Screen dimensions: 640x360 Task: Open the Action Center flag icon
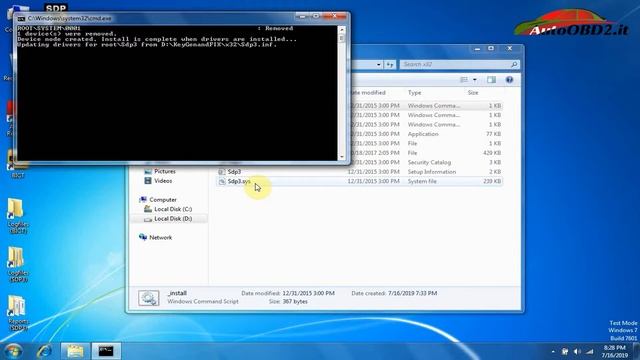pos(565,351)
